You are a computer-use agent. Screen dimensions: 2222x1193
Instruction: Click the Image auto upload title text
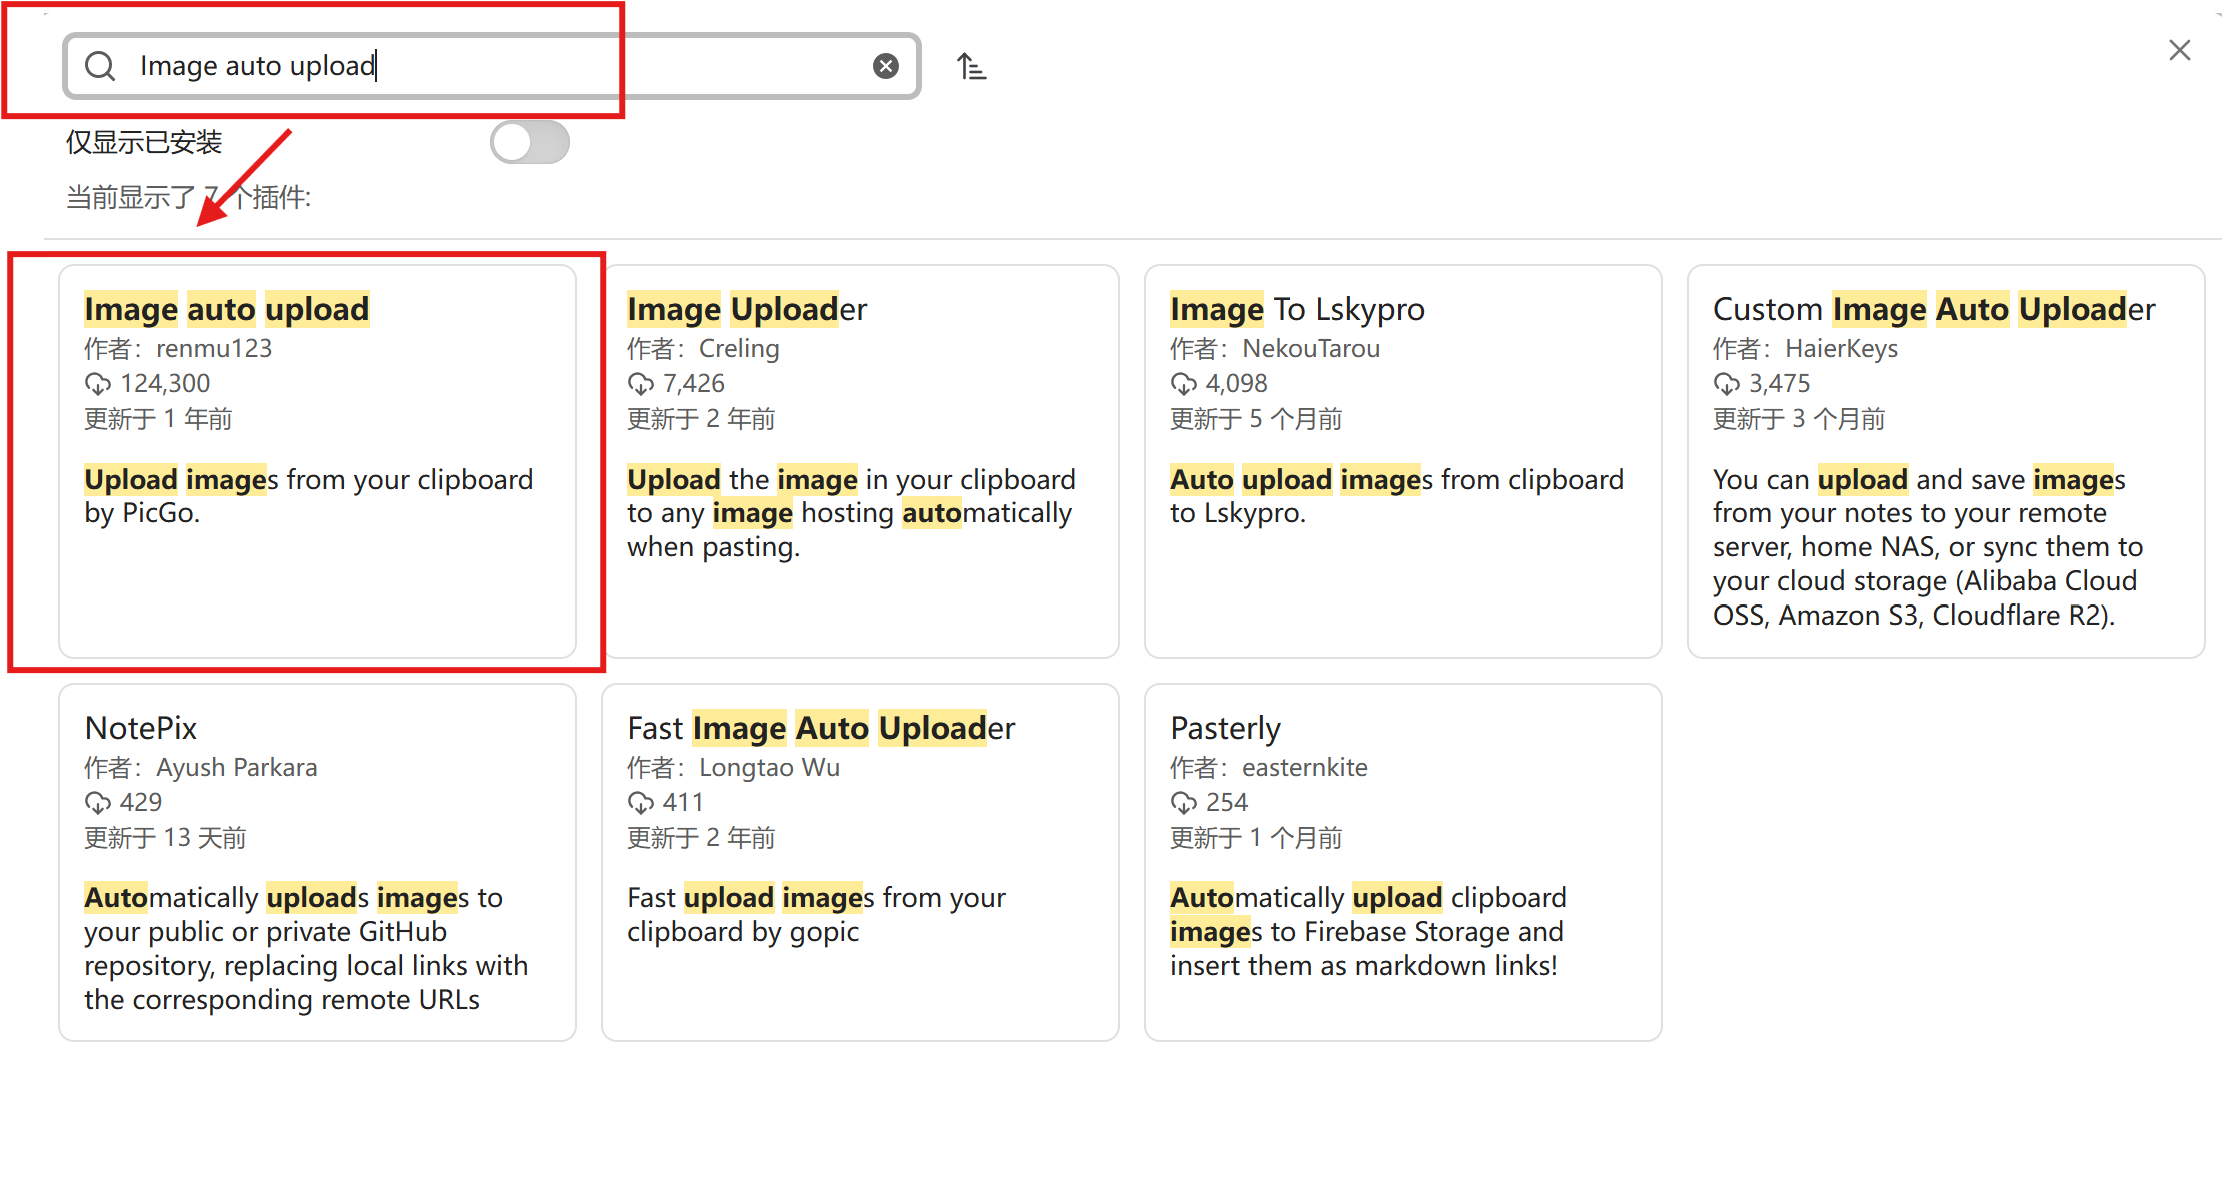[226, 309]
